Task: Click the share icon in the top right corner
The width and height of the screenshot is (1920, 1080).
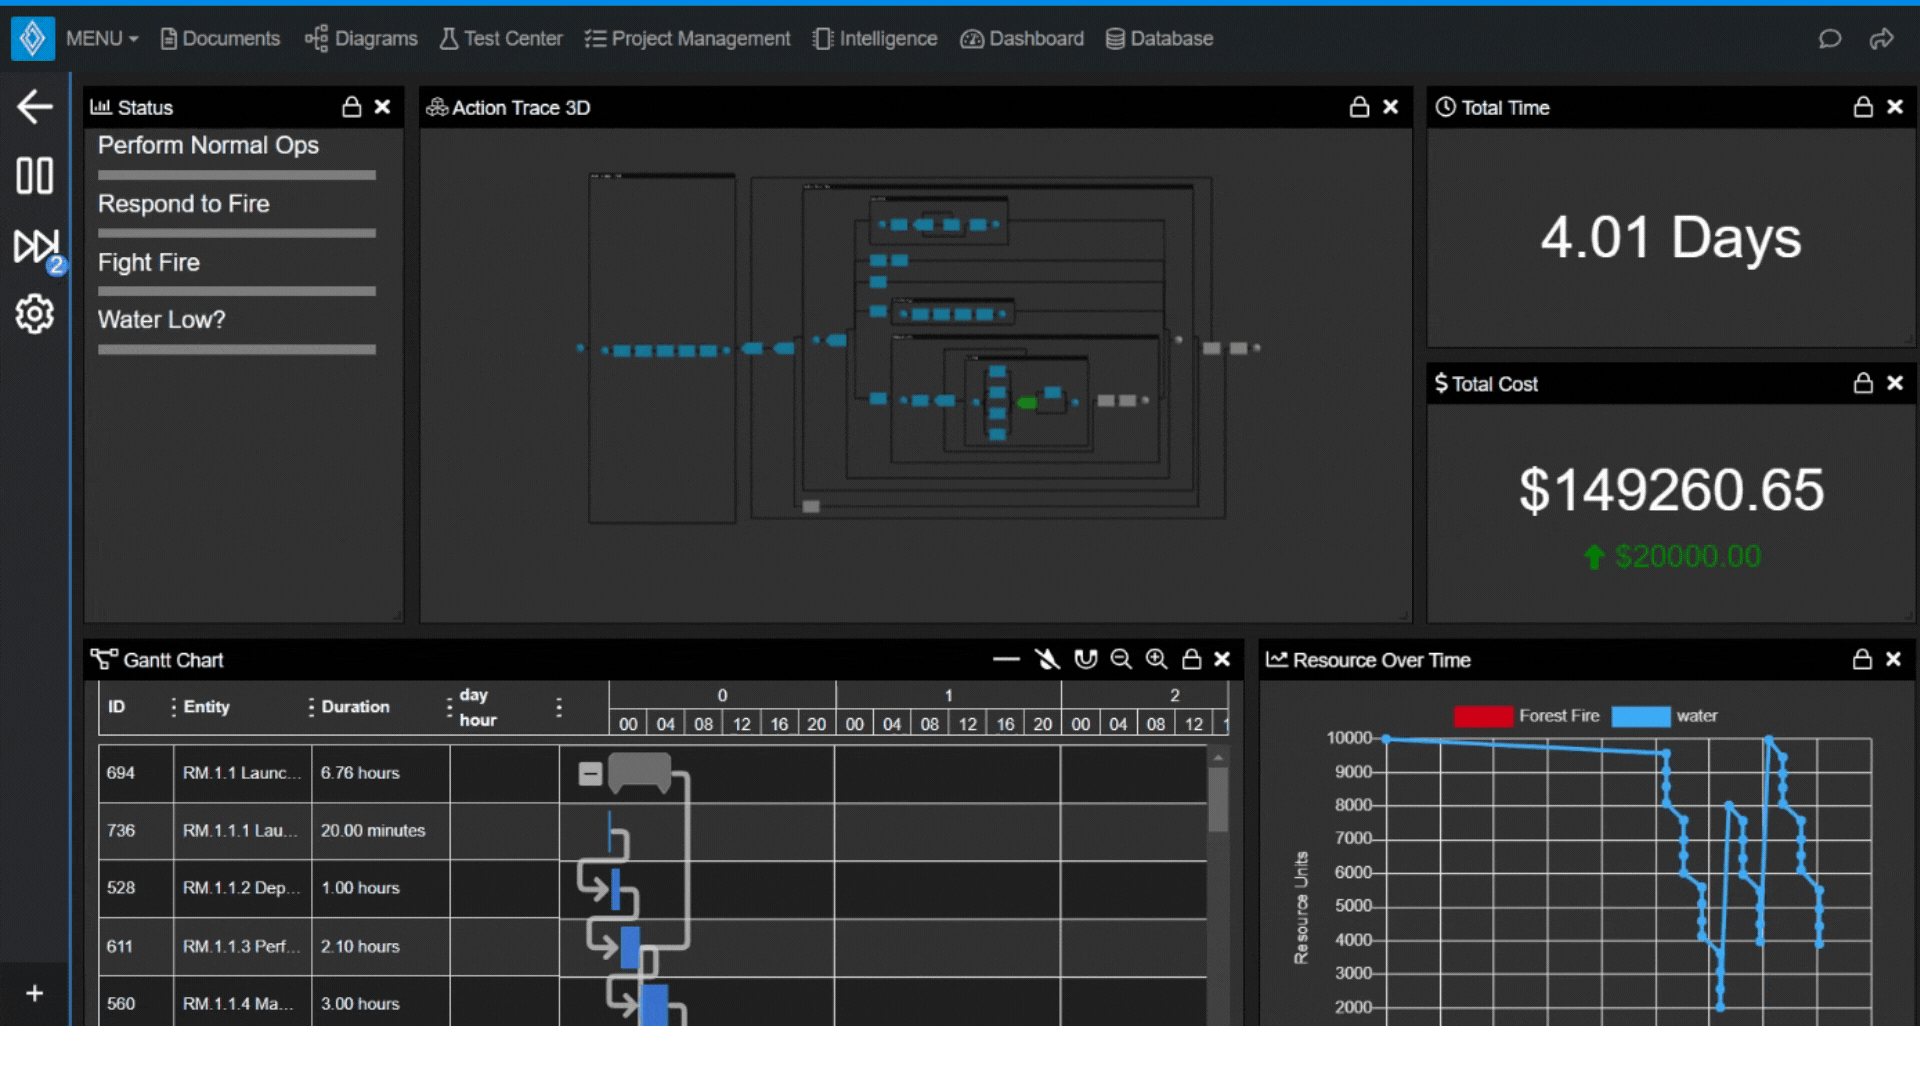Action: pos(1882,39)
